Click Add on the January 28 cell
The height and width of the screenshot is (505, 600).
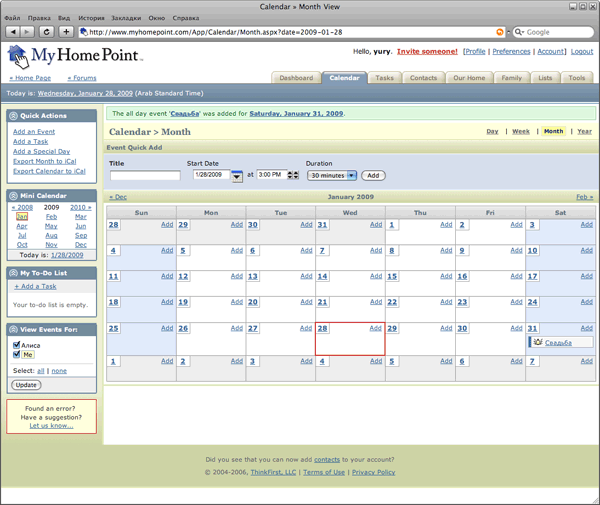[376, 328]
